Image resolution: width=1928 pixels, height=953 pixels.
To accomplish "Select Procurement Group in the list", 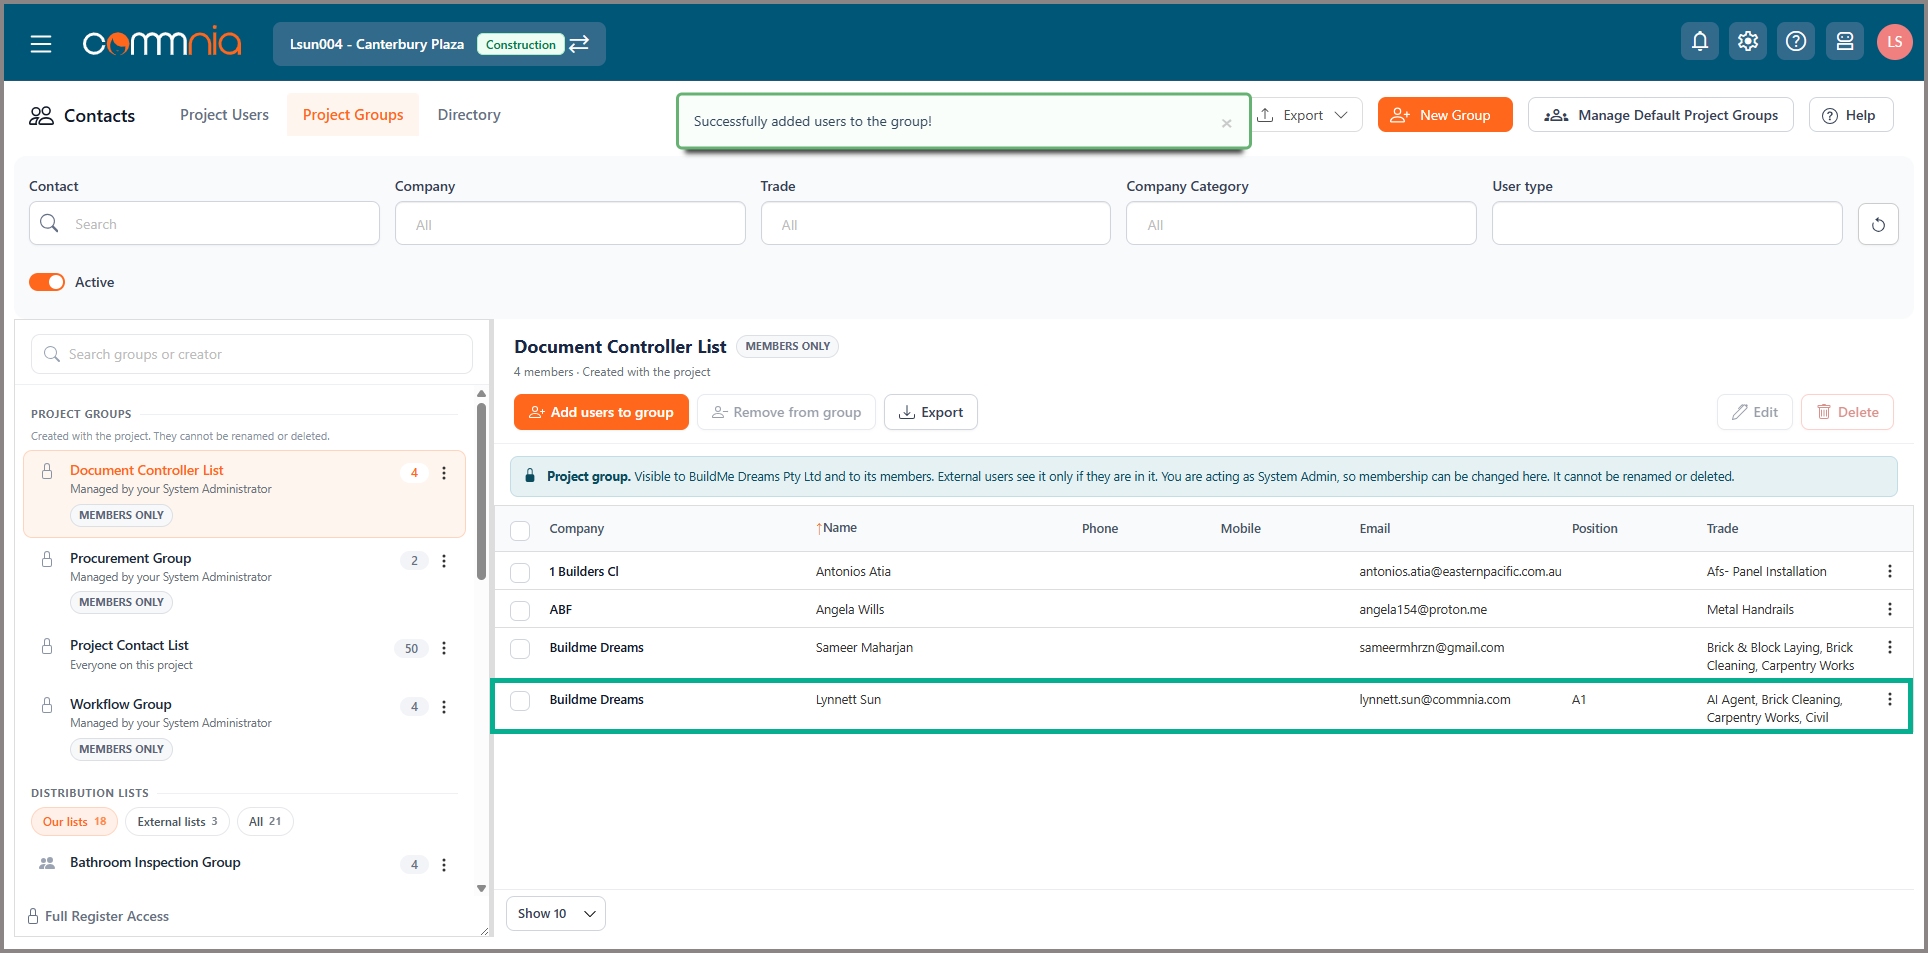I will (244, 580).
